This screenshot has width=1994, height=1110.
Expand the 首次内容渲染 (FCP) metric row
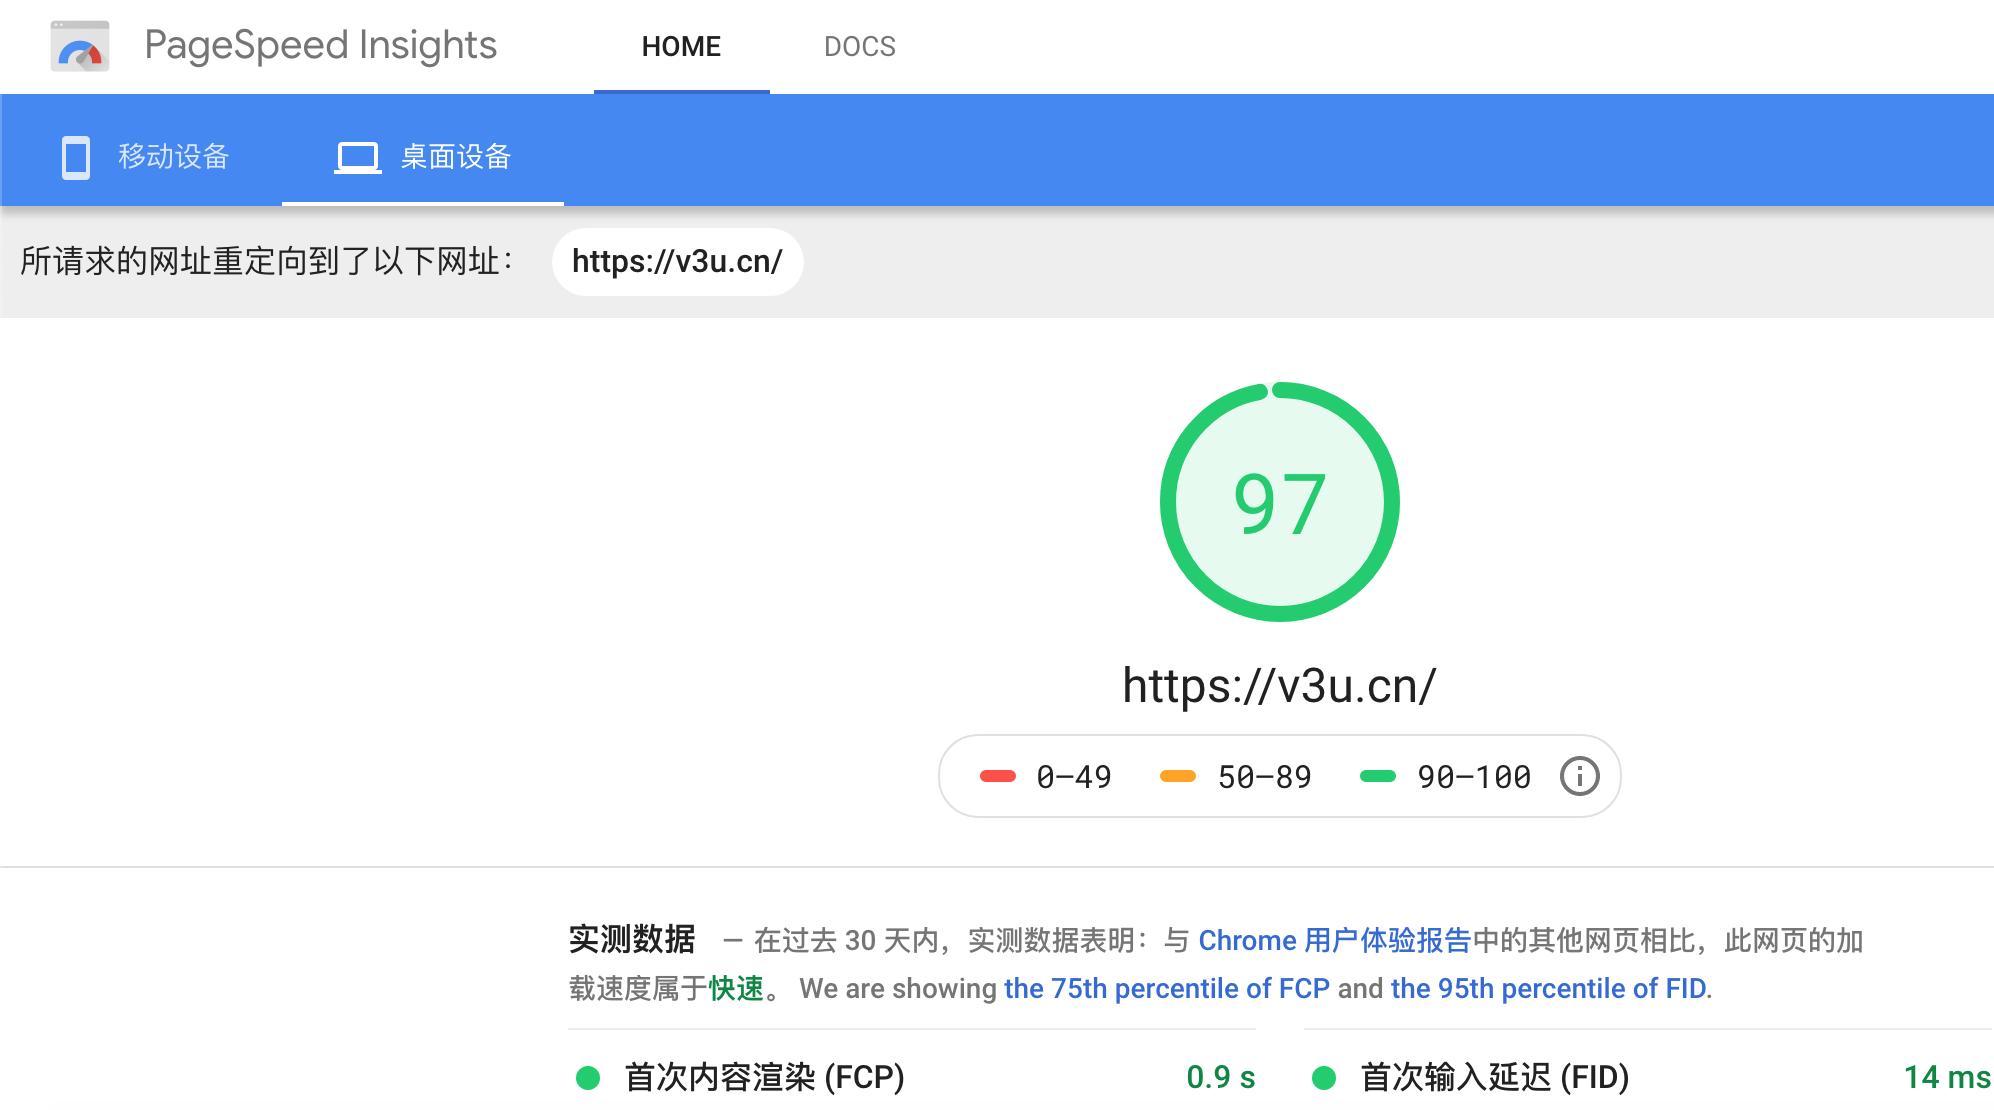coord(765,1077)
